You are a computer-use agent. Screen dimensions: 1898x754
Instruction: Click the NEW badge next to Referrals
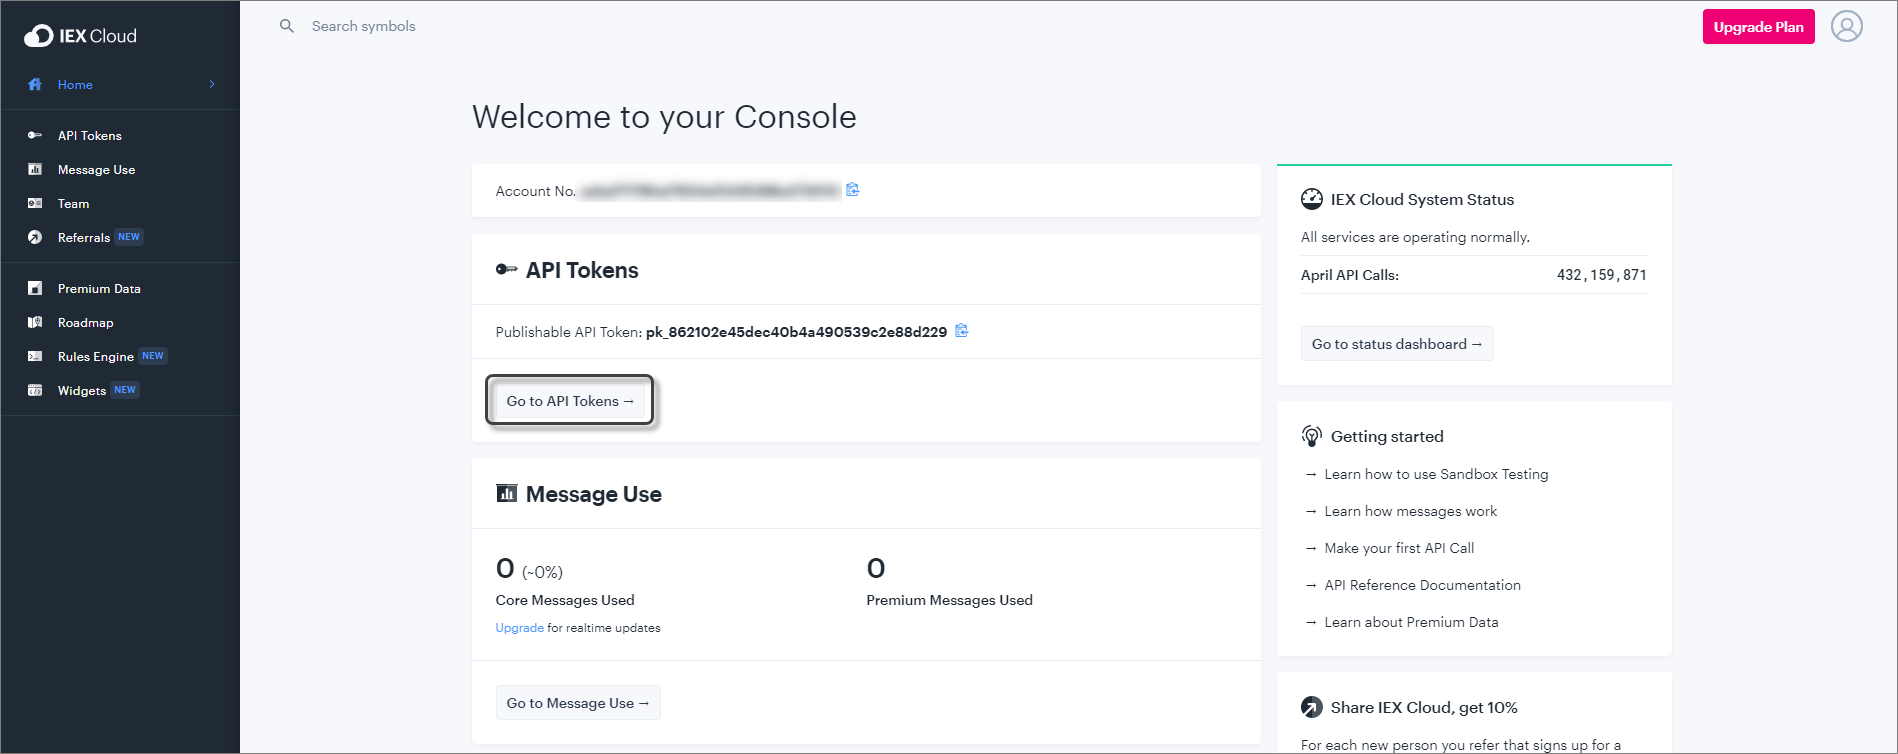click(x=129, y=237)
